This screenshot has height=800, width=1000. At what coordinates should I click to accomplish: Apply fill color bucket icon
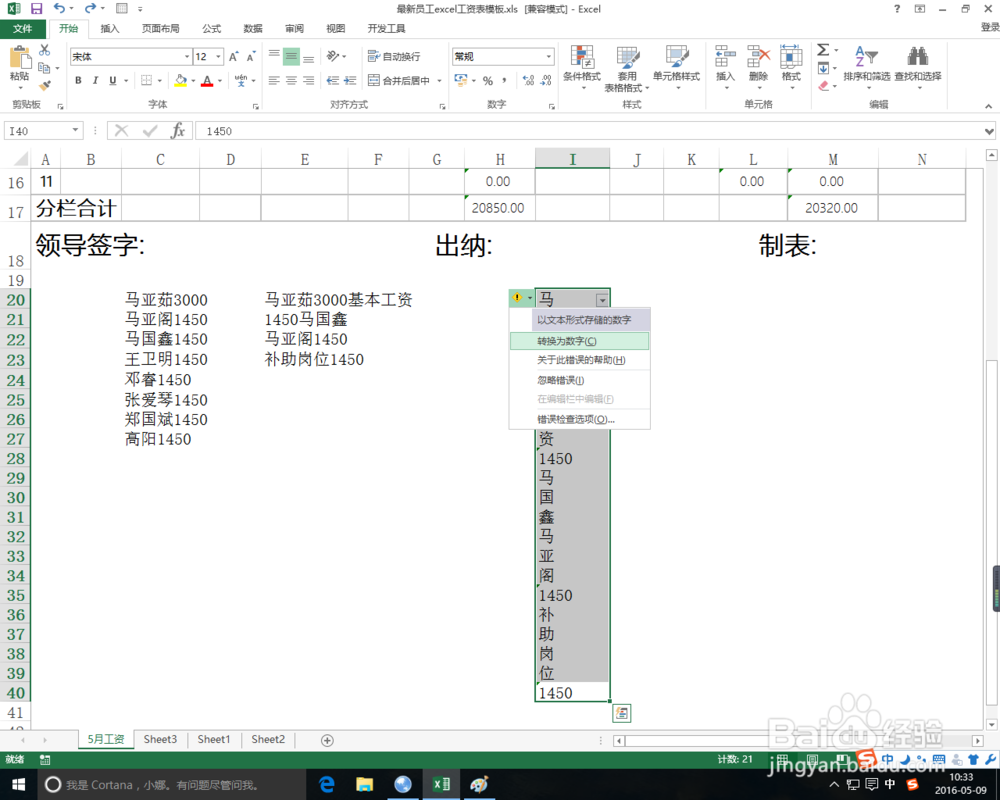tap(180, 80)
